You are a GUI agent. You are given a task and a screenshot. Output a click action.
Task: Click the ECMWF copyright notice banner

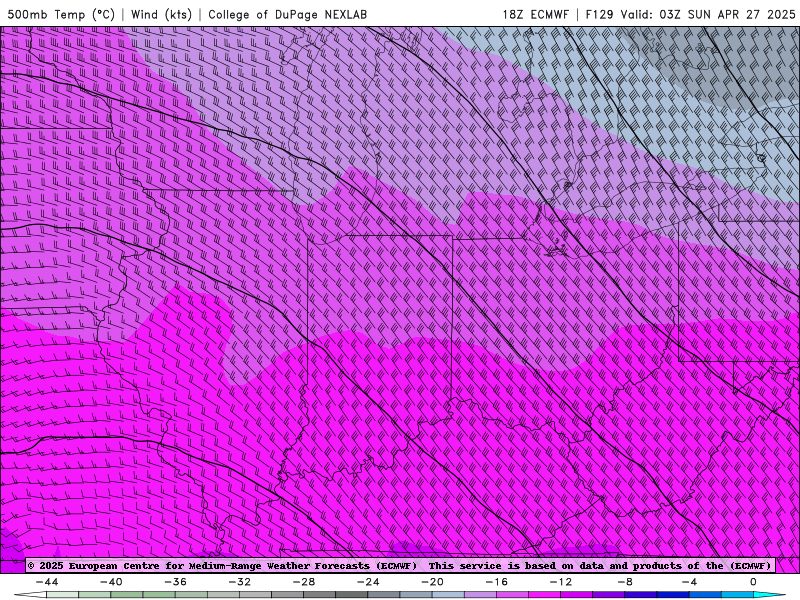[x=400, y=566]
